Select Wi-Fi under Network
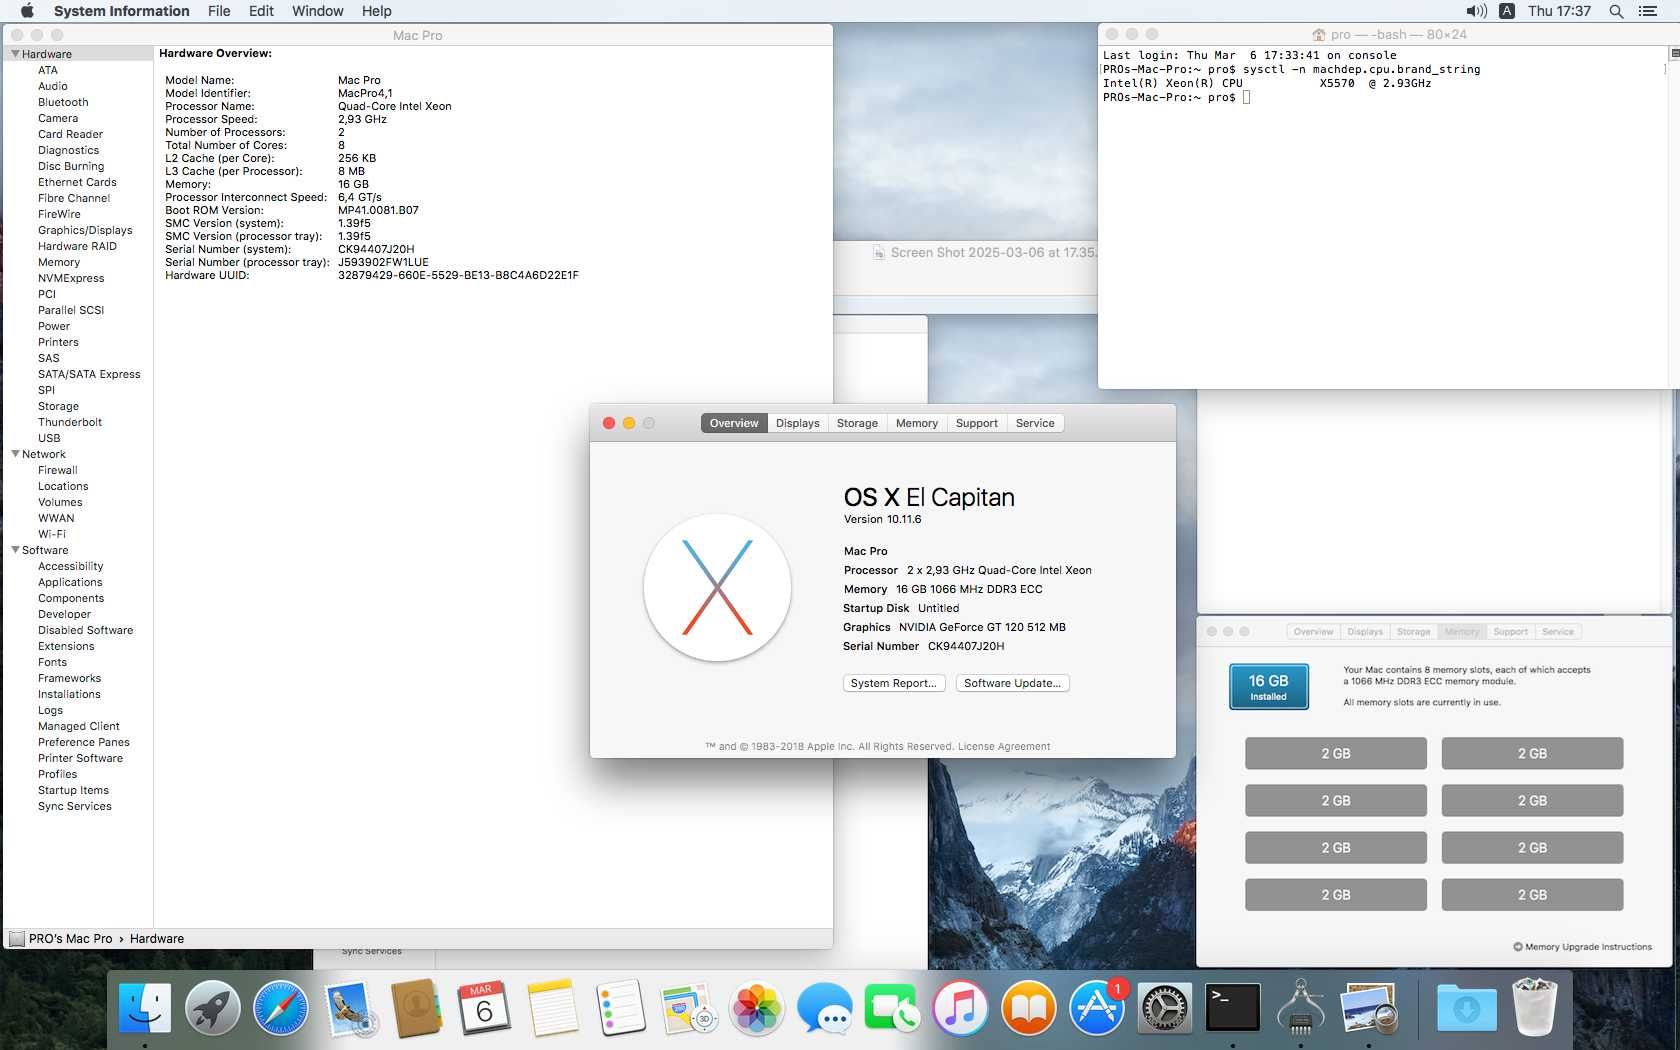The image size is (1680, 1050). click(x=52, y=534)
